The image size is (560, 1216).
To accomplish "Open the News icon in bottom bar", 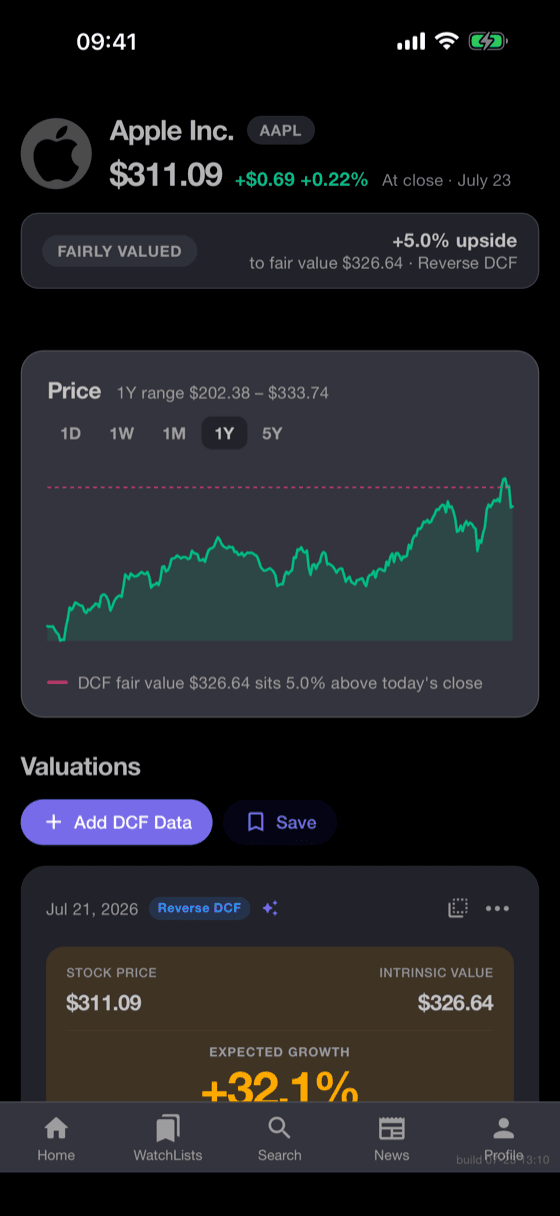I will click(x=392, y=1129).
